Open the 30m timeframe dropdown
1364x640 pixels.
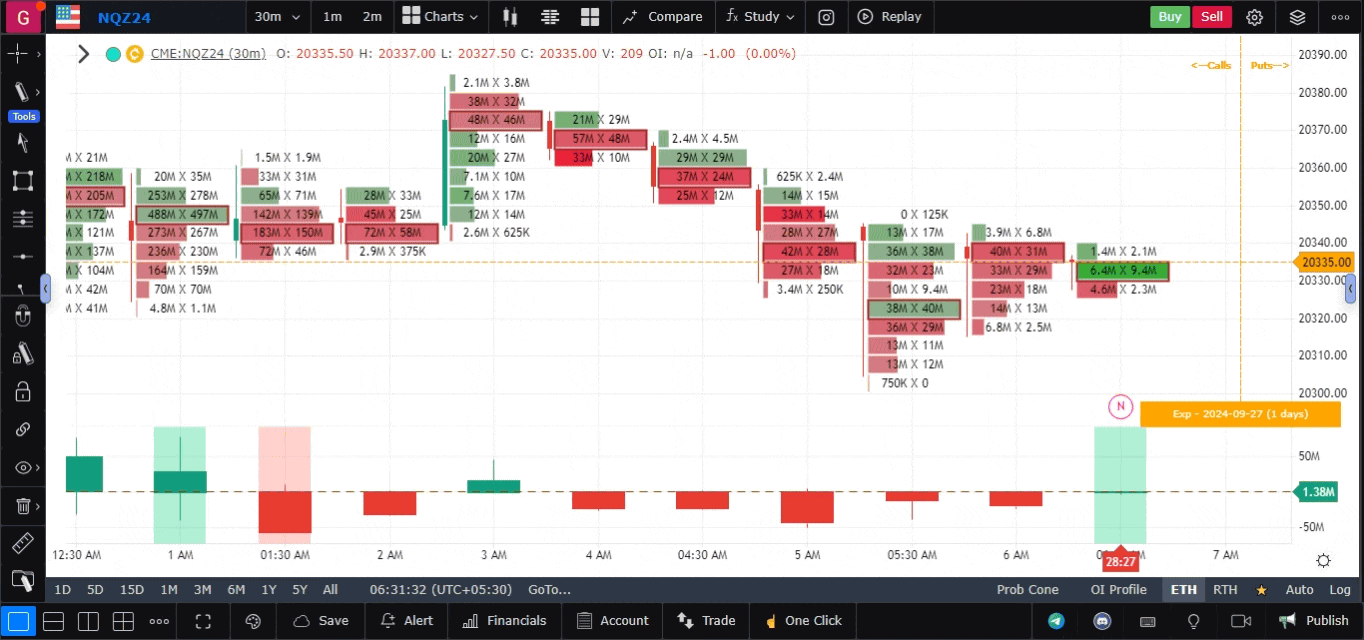tap(274, 17)
